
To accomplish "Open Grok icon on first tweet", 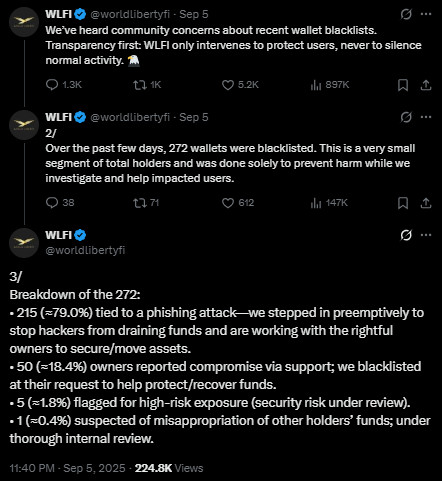I will (x=406, y=14).
